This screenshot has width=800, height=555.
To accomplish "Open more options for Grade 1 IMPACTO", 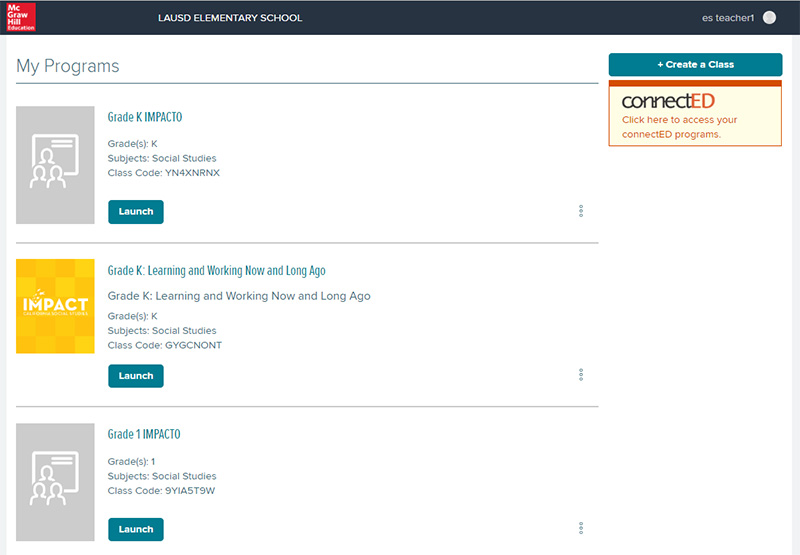I will (x=581, y=528).
